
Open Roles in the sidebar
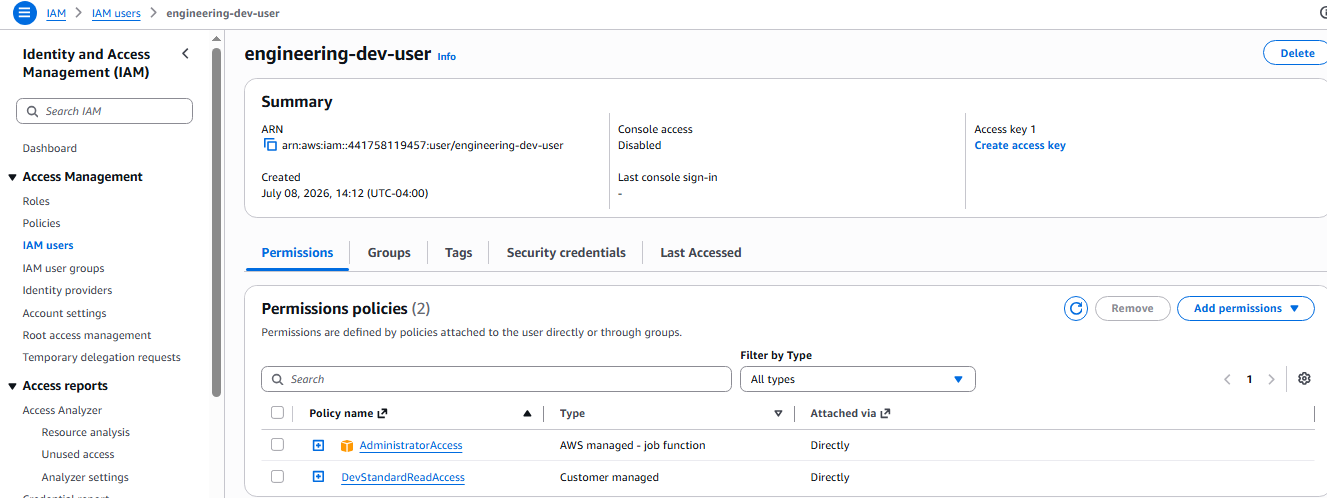click(36, 201)
